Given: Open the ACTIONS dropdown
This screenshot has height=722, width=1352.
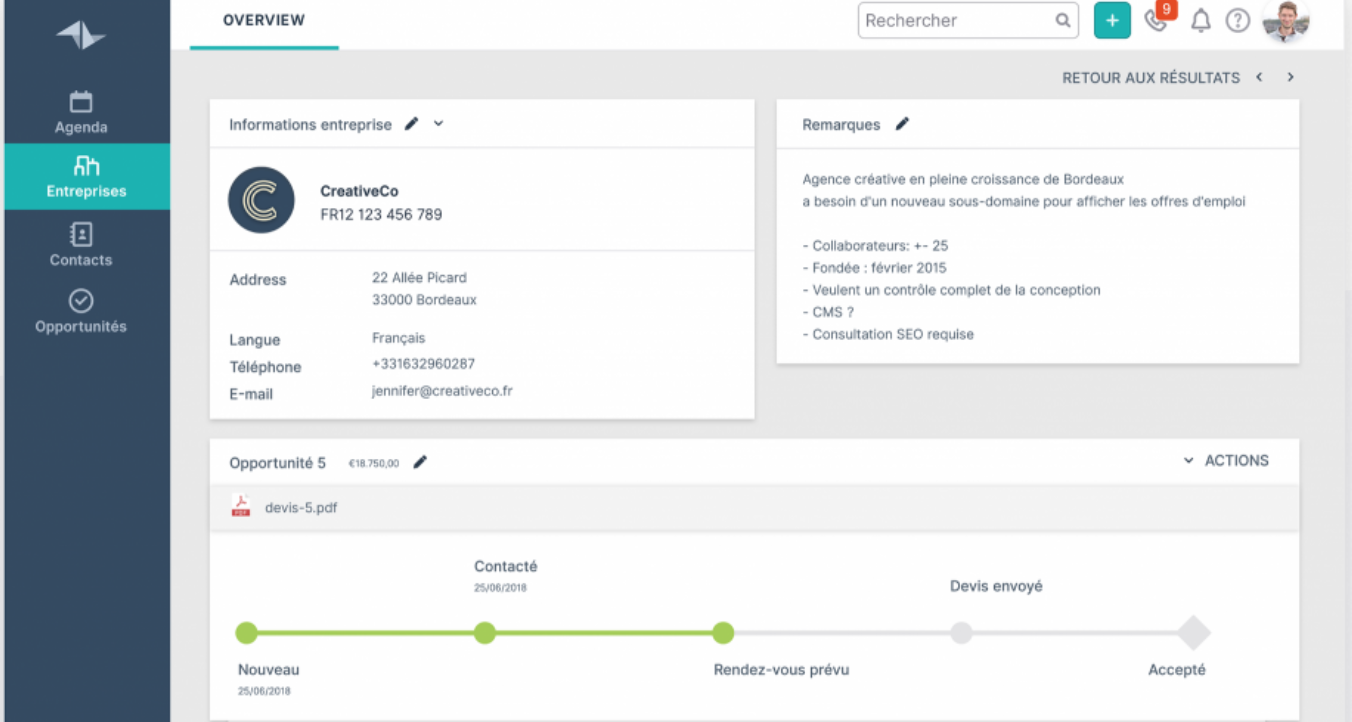Looking at the screenshot, I should 1226,461.
